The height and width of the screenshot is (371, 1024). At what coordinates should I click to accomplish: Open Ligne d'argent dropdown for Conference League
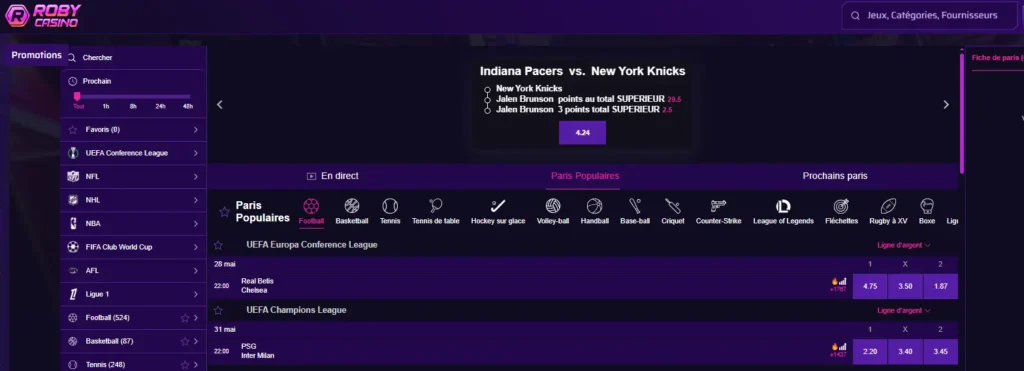904,245
